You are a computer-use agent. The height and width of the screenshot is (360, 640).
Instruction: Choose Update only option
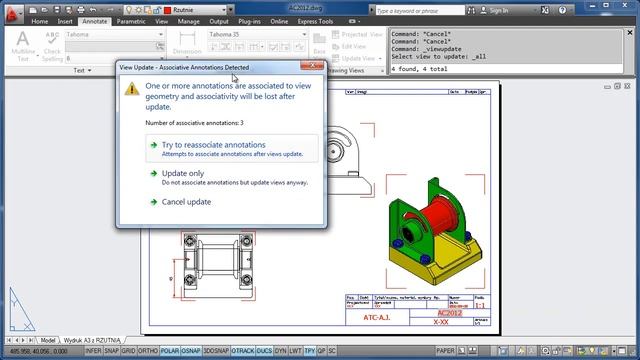[232, 177]
